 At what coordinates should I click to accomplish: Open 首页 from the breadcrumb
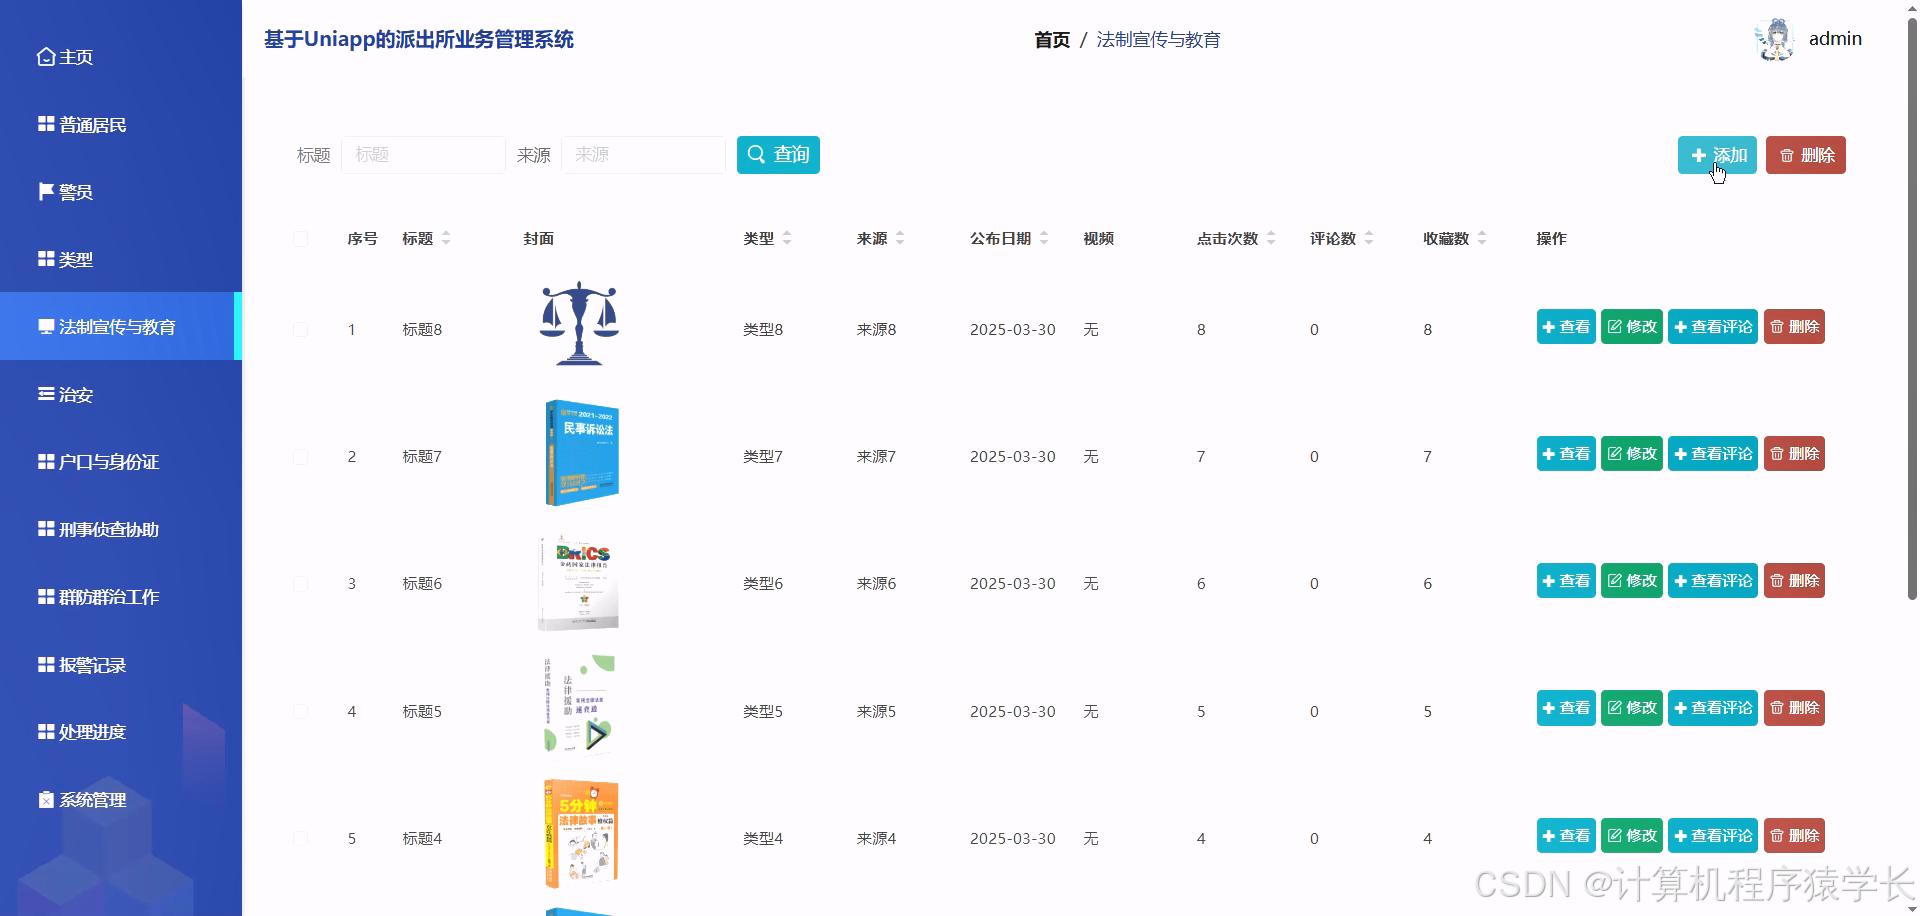coord(1051,39)
